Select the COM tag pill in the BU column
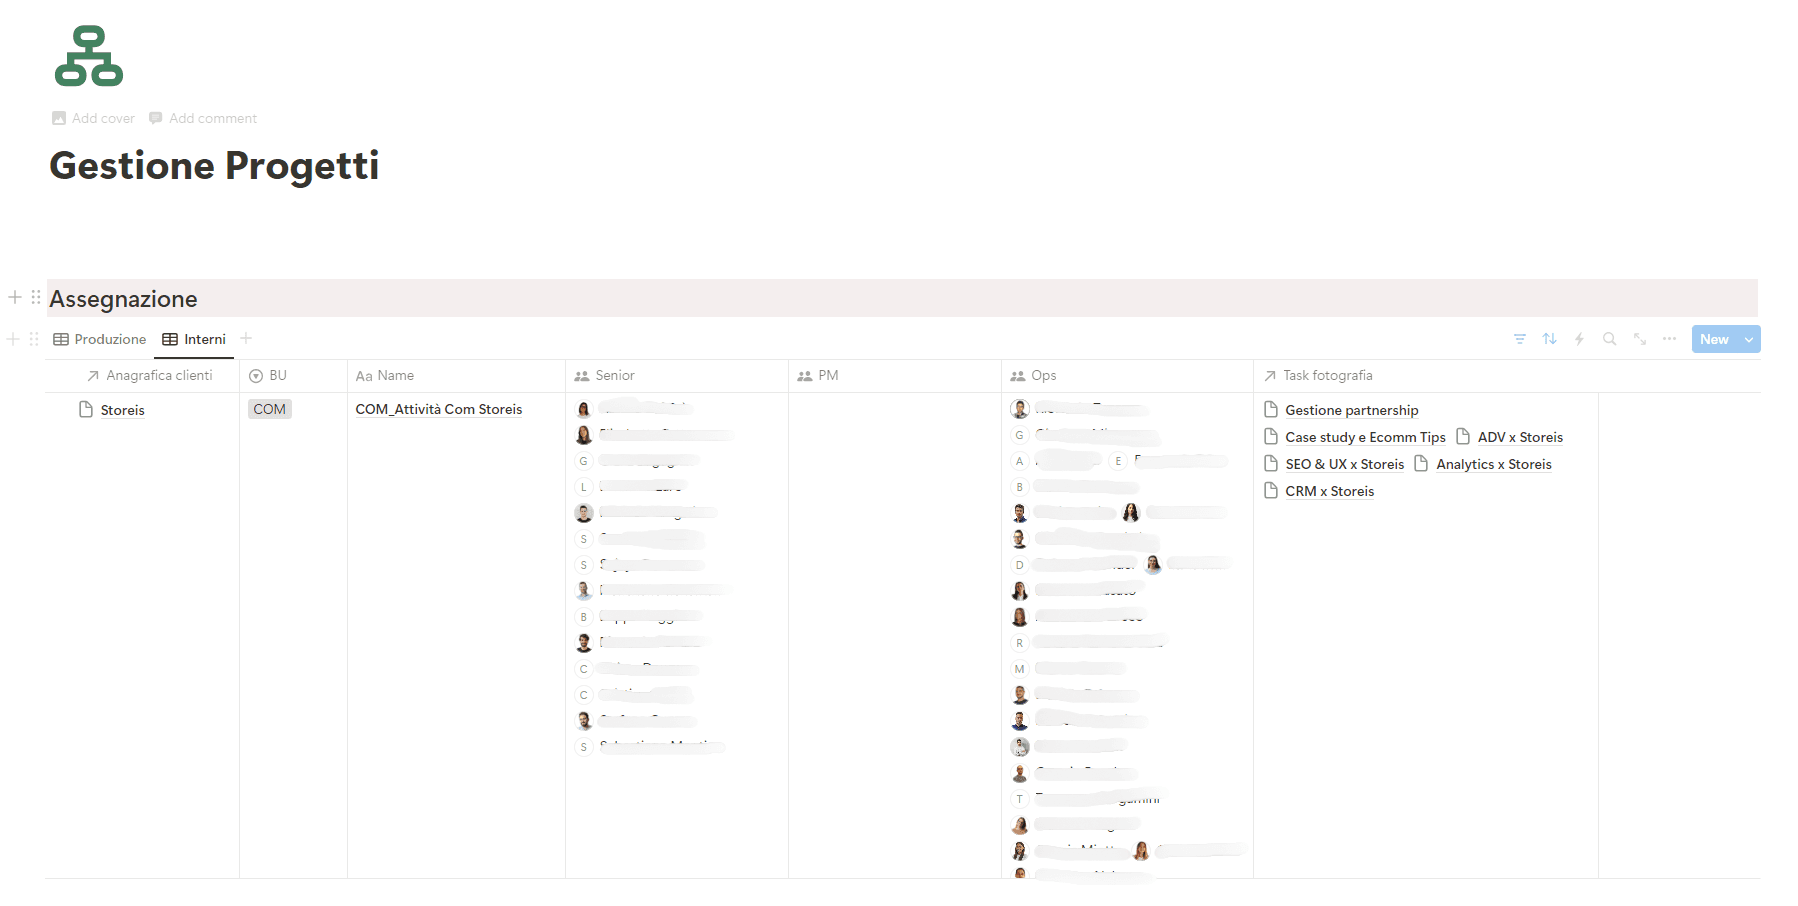Viewport: 1798px width, 906px height. coord(269,408)
